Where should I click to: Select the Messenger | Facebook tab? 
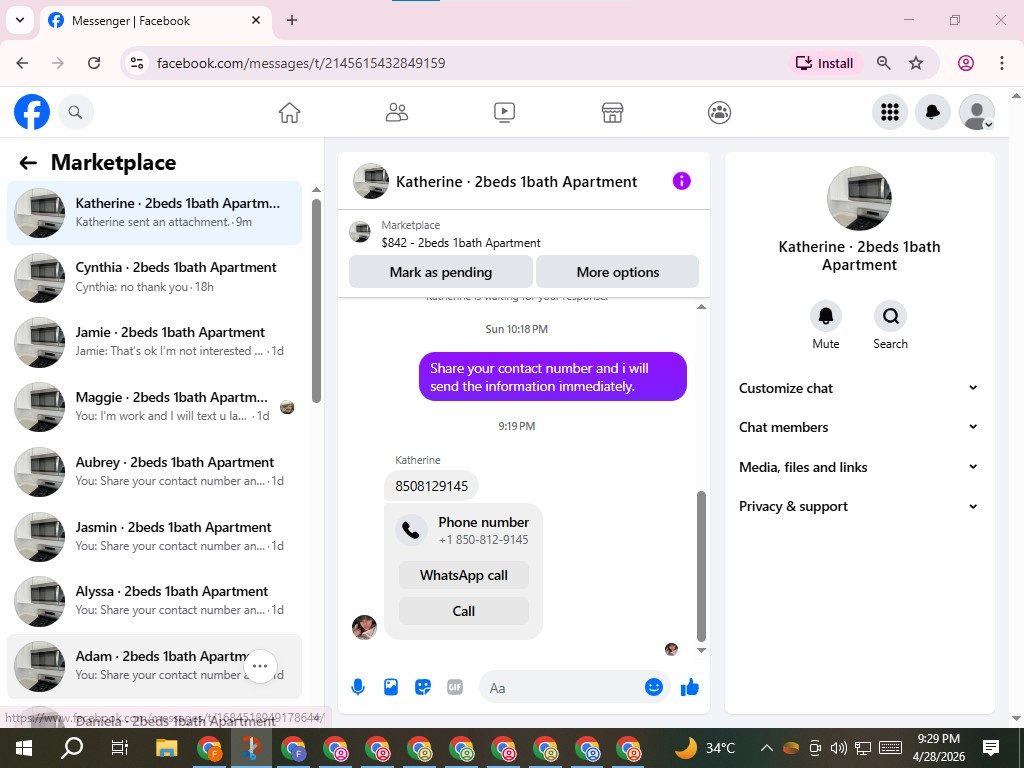click(x=154, y=21)
